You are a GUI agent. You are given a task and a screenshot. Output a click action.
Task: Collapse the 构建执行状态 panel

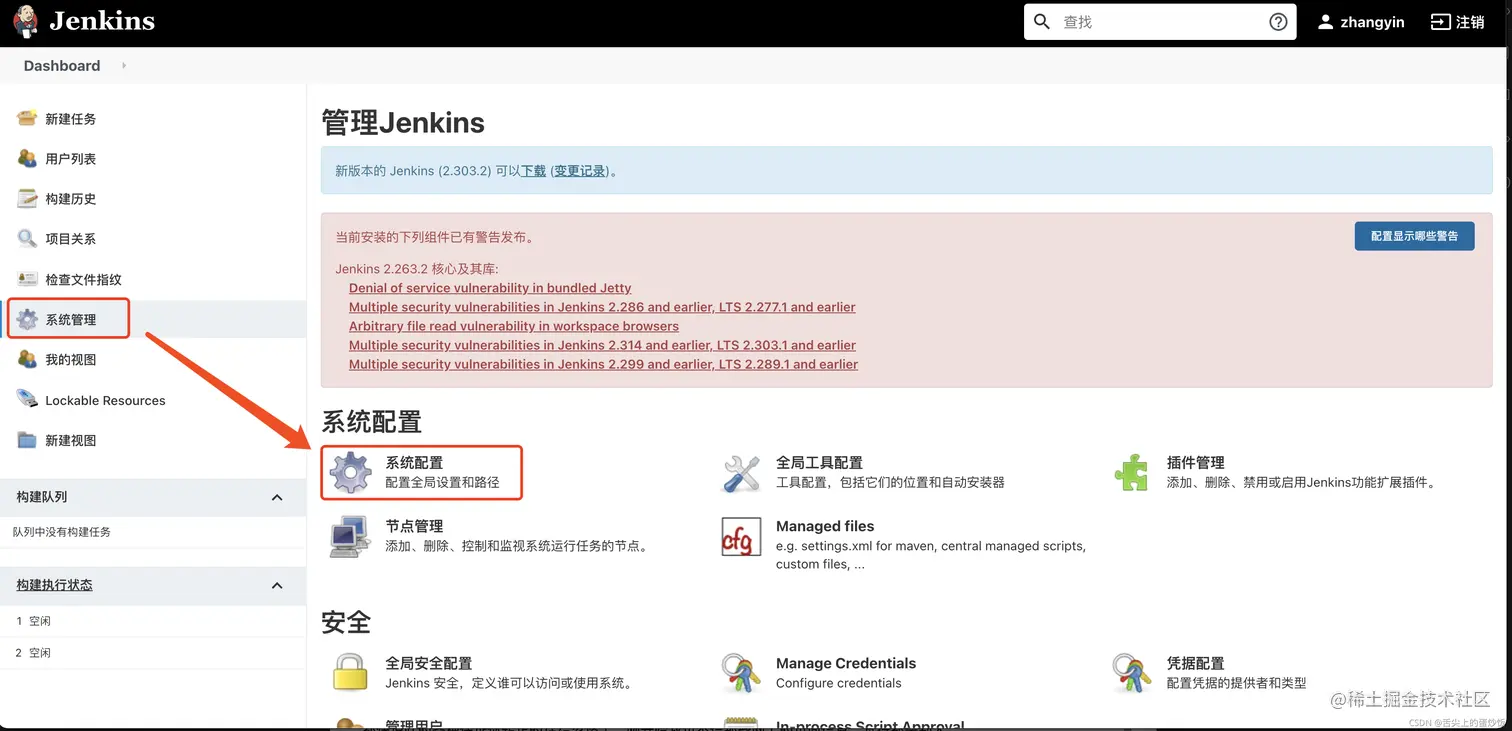(x=277, y=585)
